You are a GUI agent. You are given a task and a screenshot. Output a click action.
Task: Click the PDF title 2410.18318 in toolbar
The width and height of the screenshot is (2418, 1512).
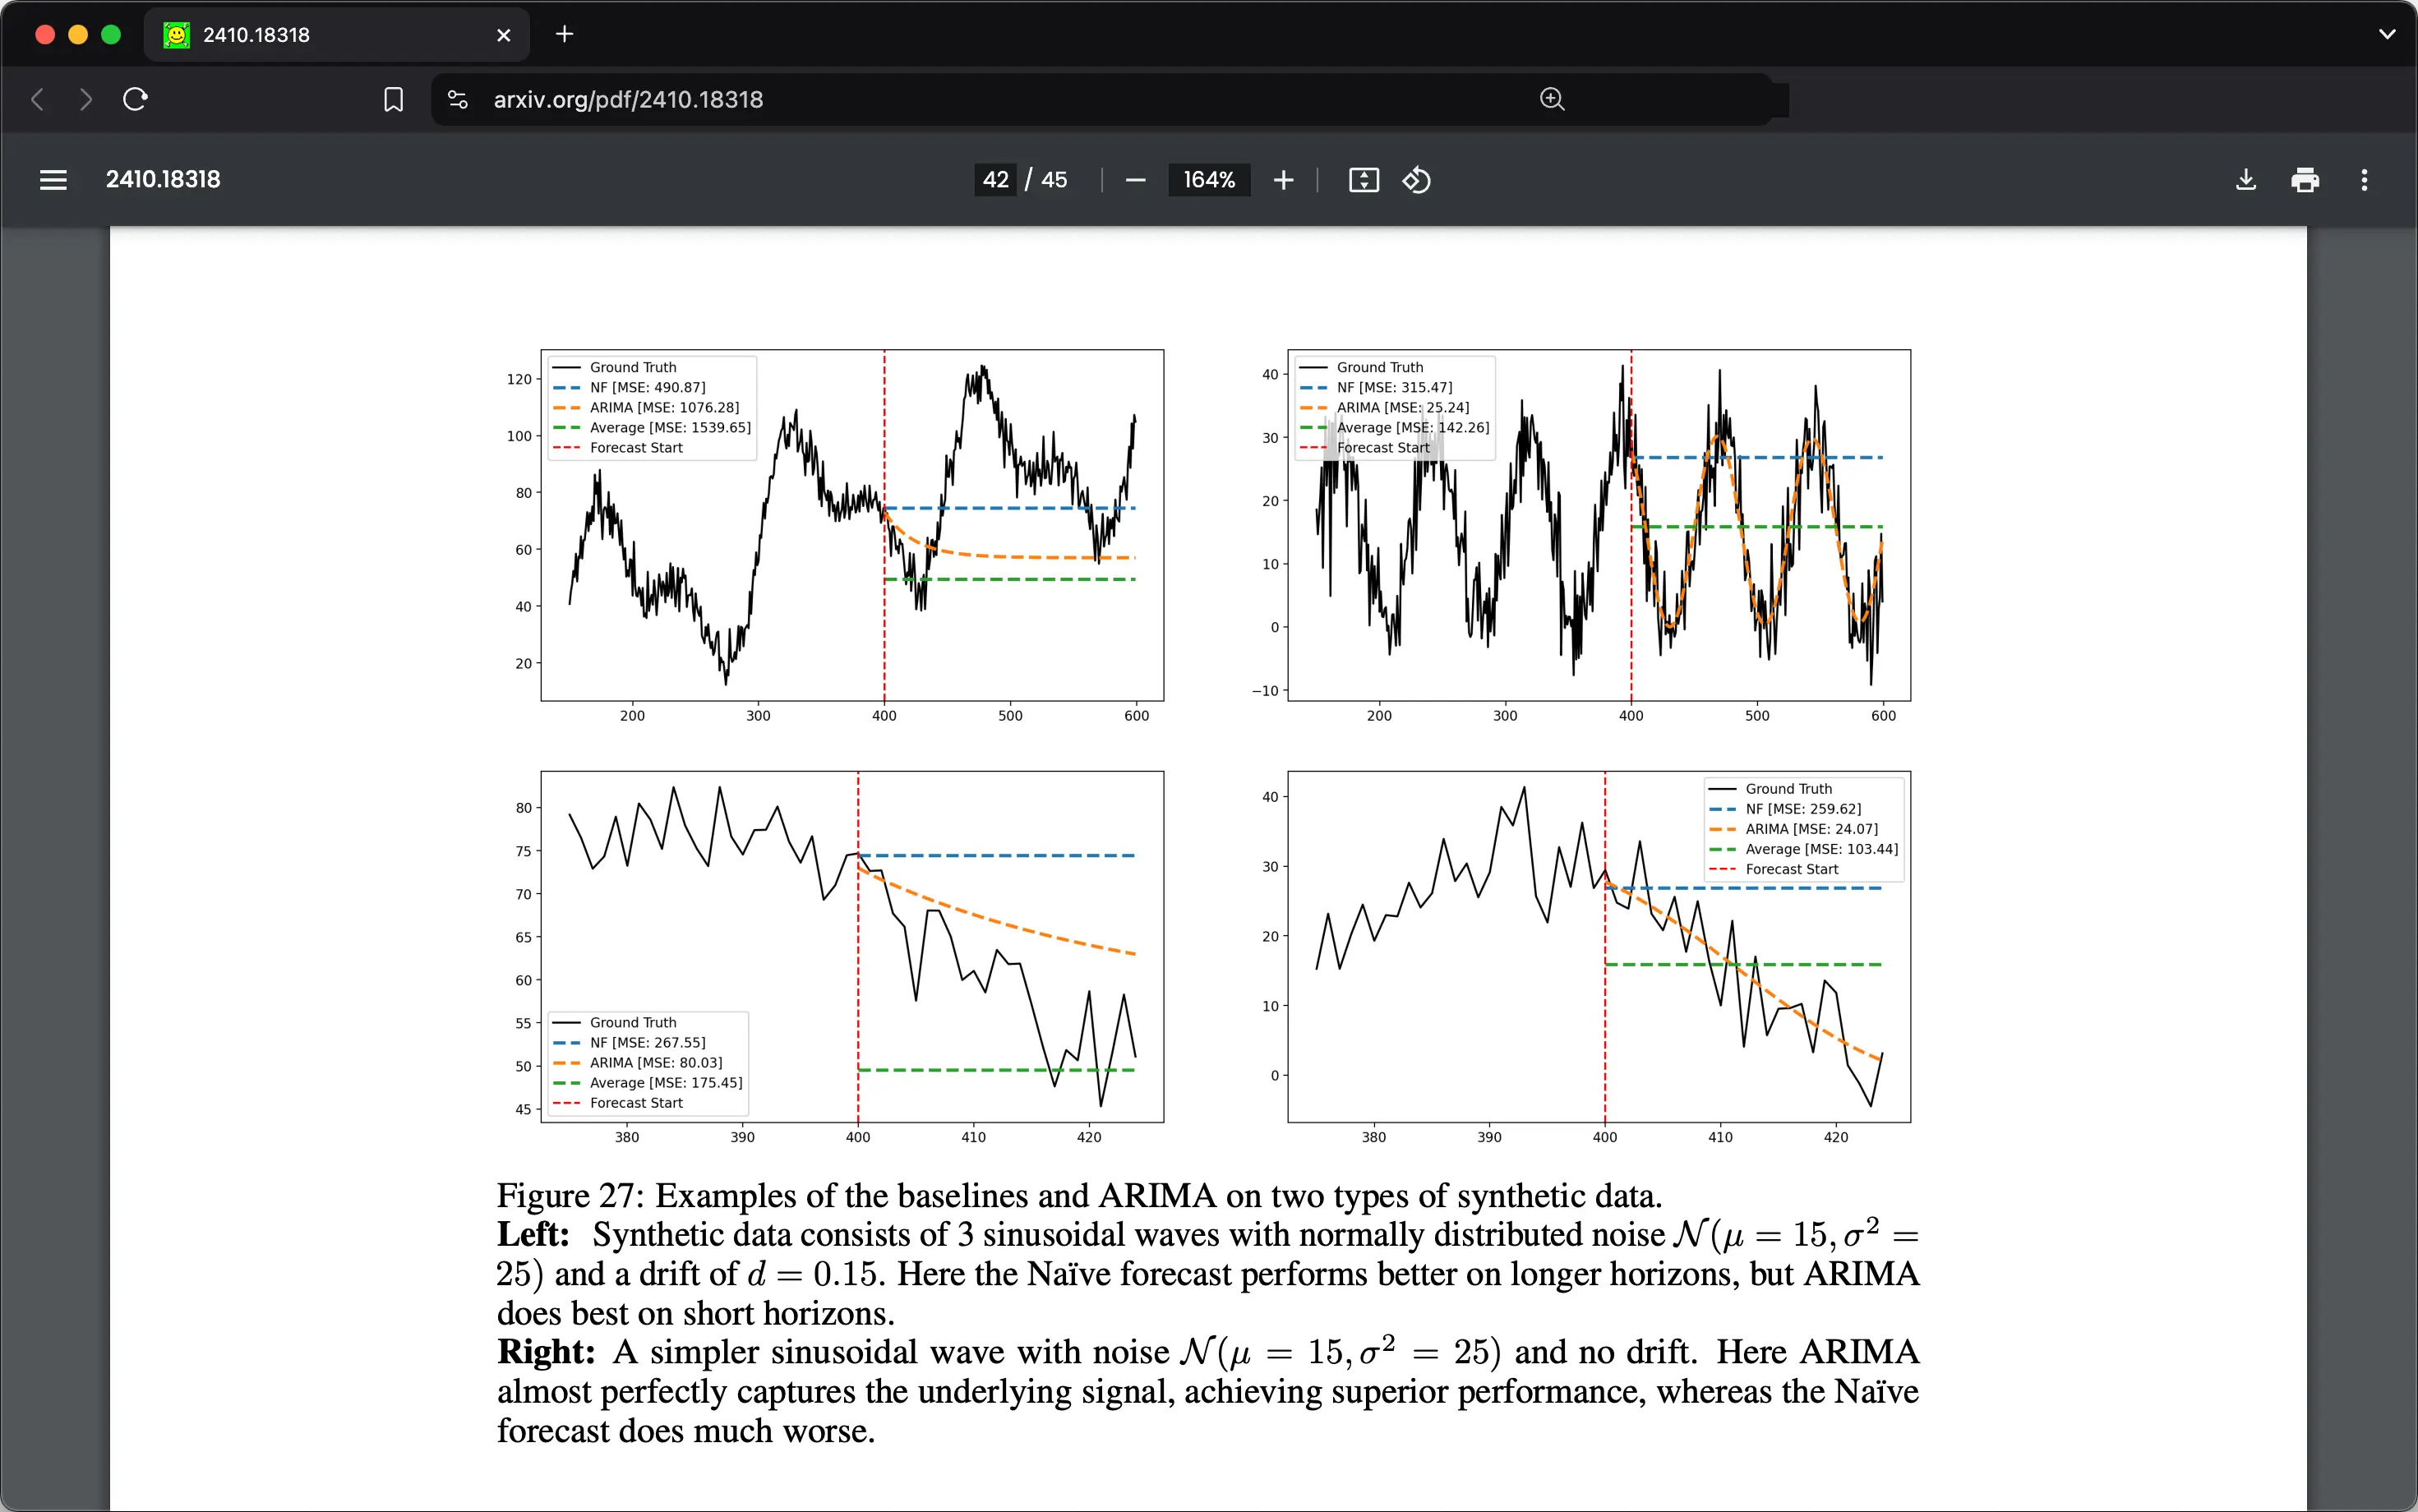point(163,179)
